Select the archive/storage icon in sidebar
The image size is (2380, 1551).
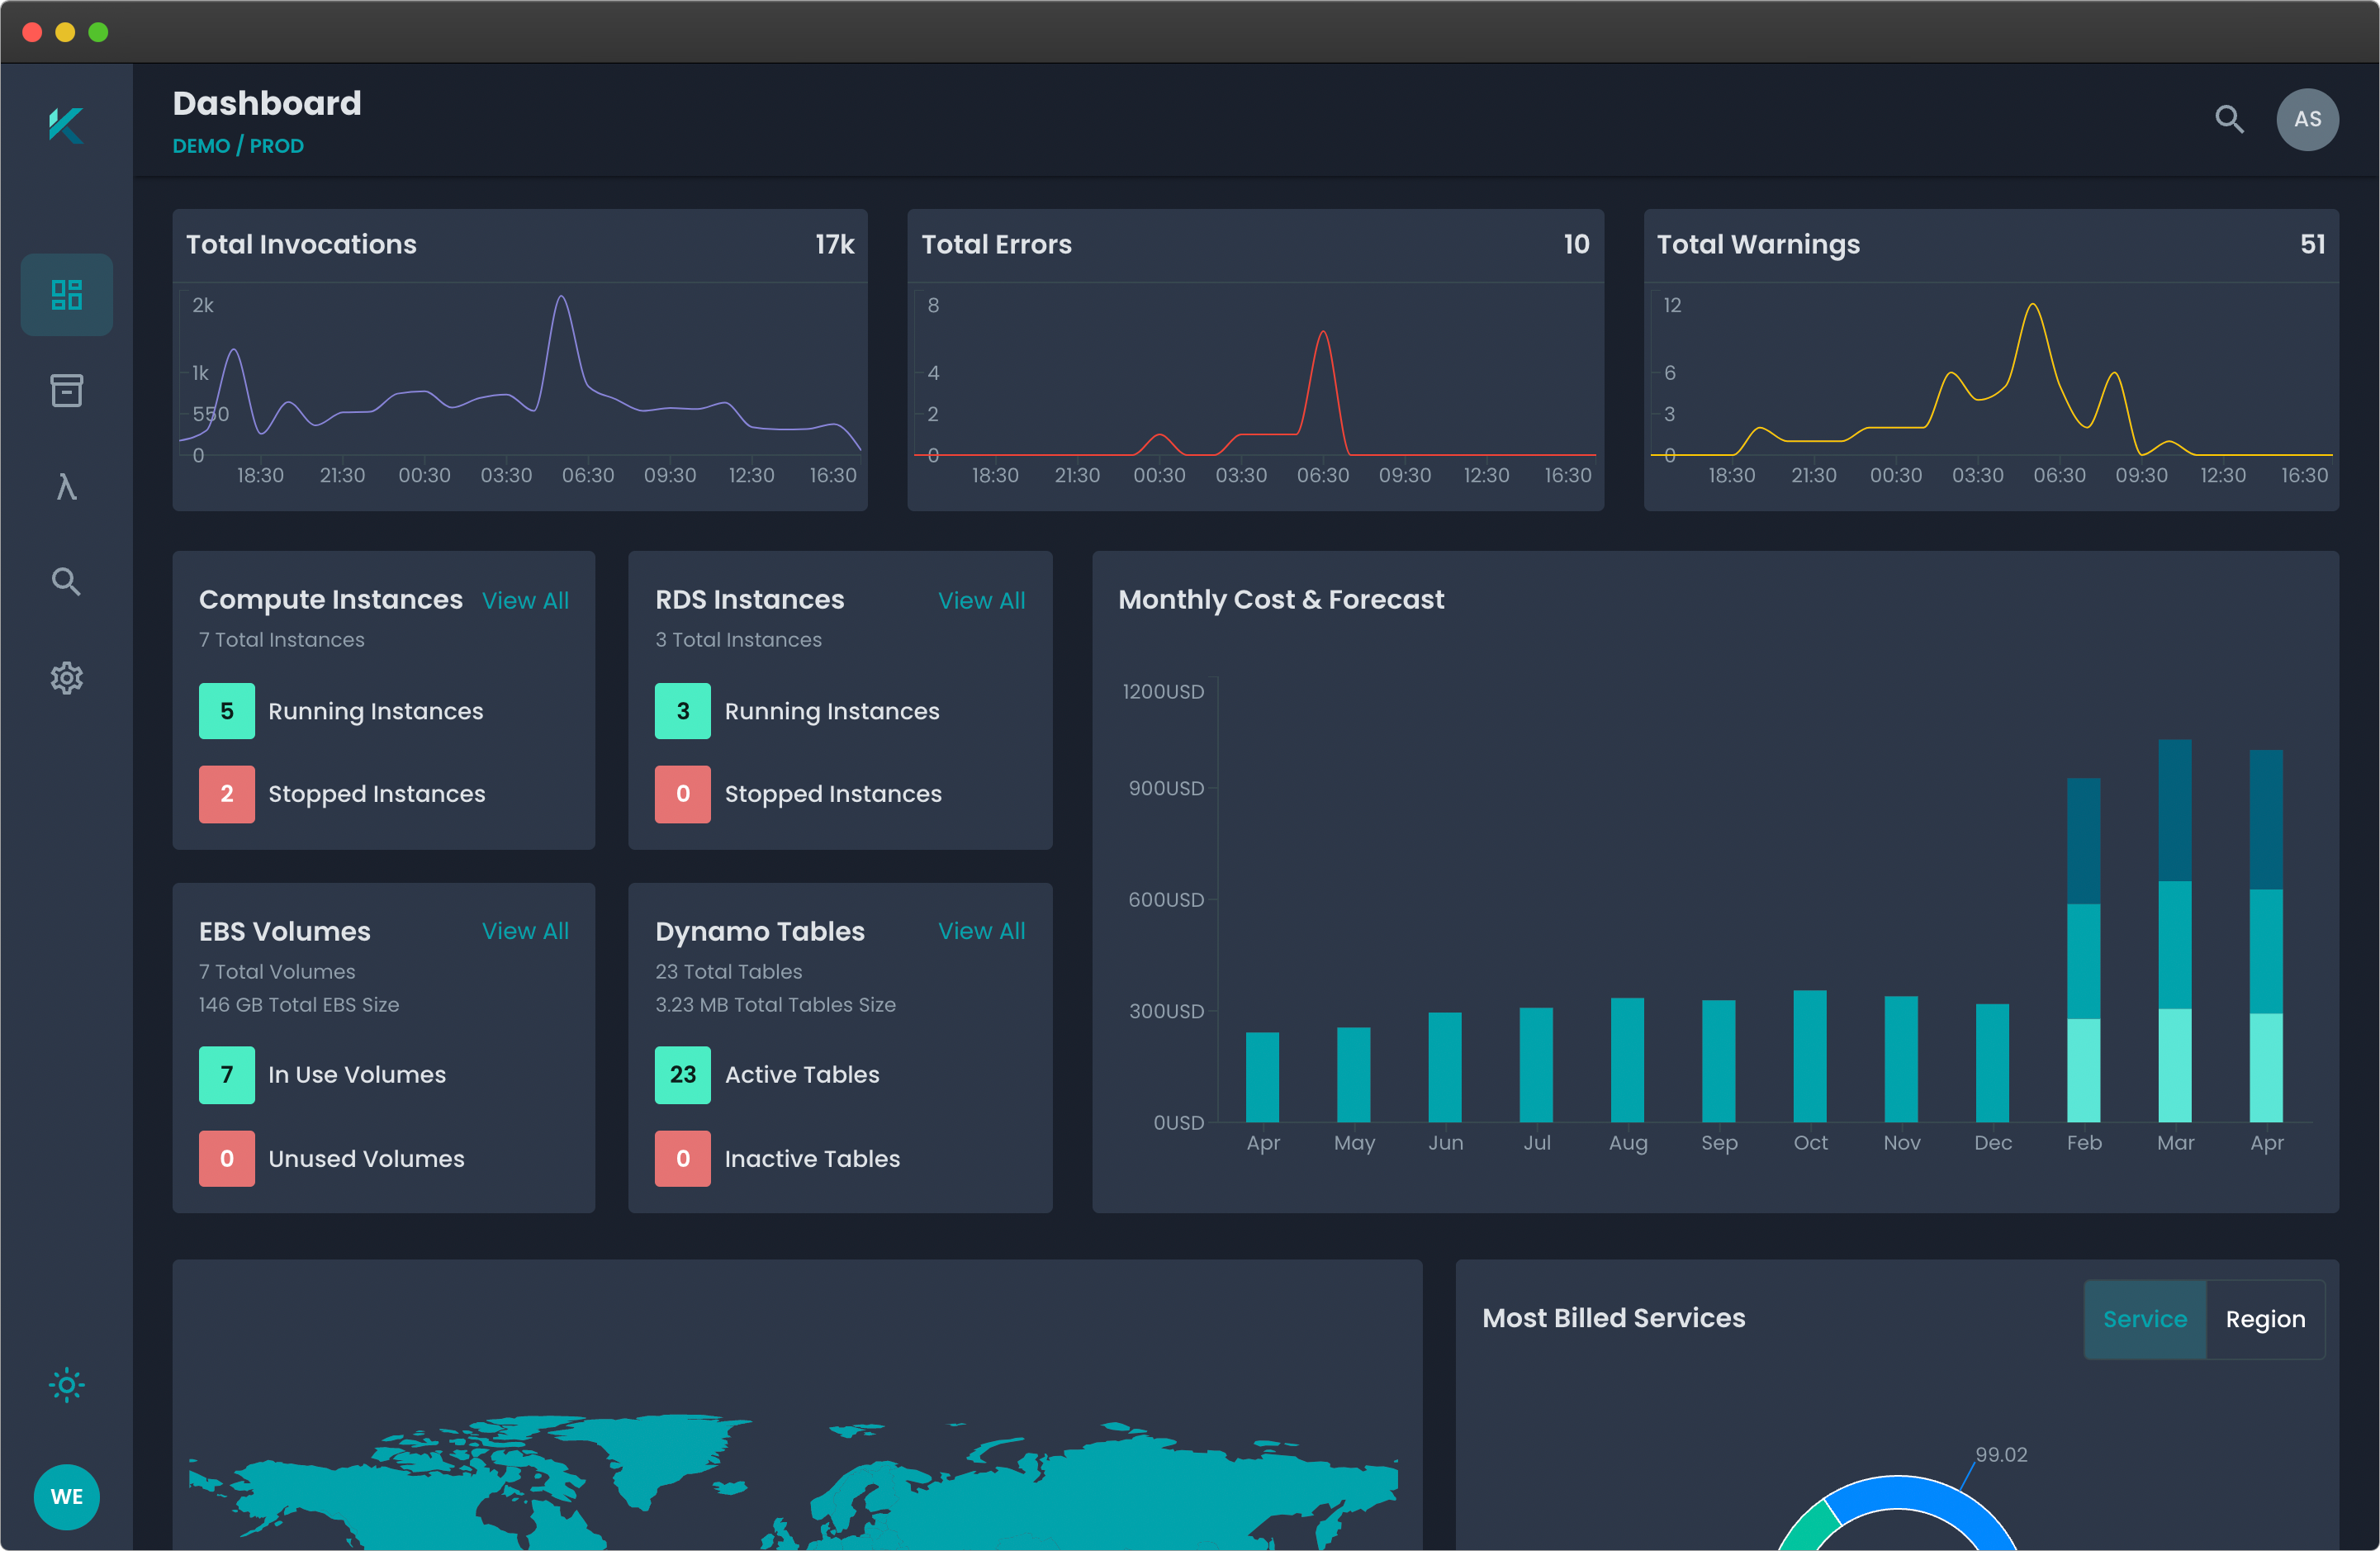(66, 390)
